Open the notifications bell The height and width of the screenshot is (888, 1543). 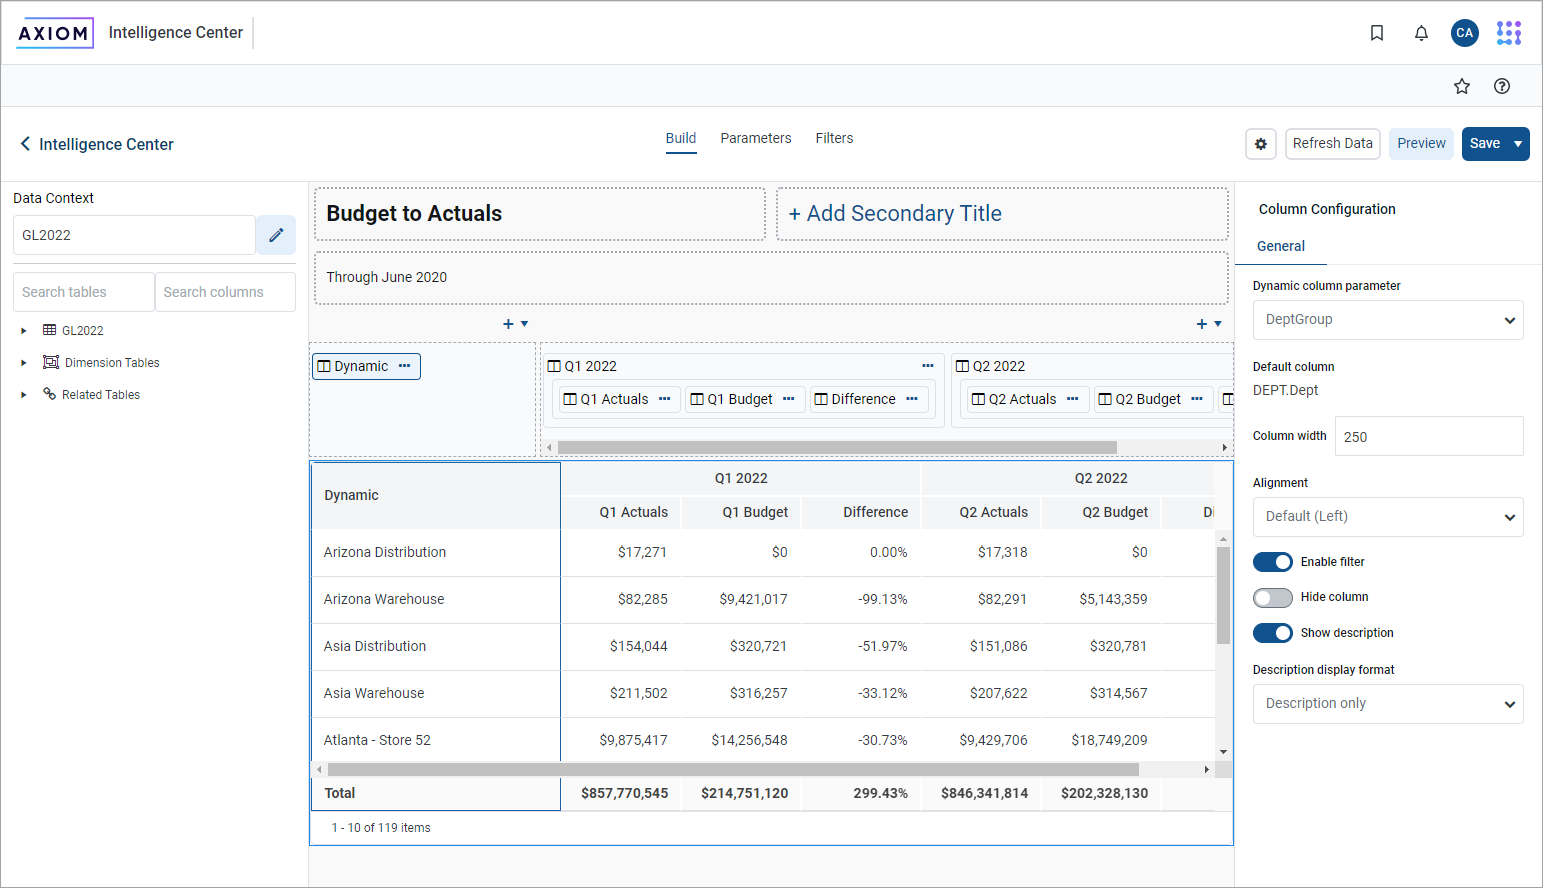[1421, 33]
